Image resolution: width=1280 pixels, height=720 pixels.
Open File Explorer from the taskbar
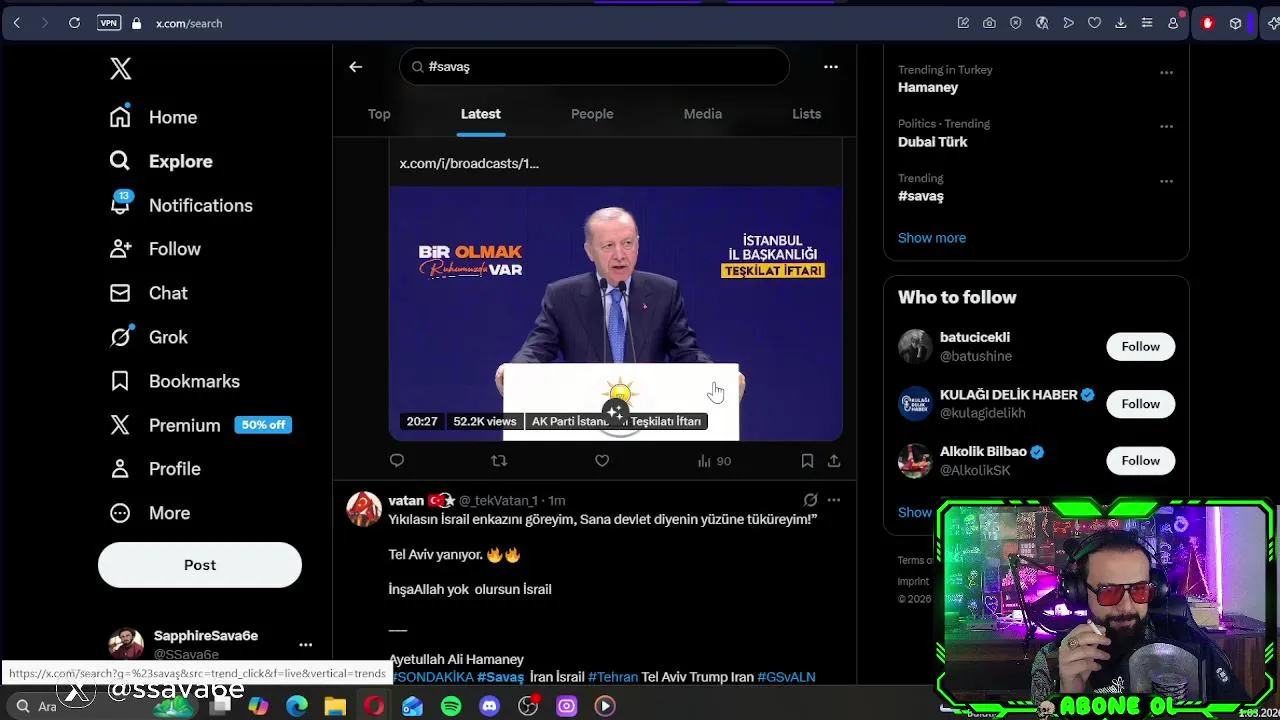pyautogui.click(x=335, y=706)
